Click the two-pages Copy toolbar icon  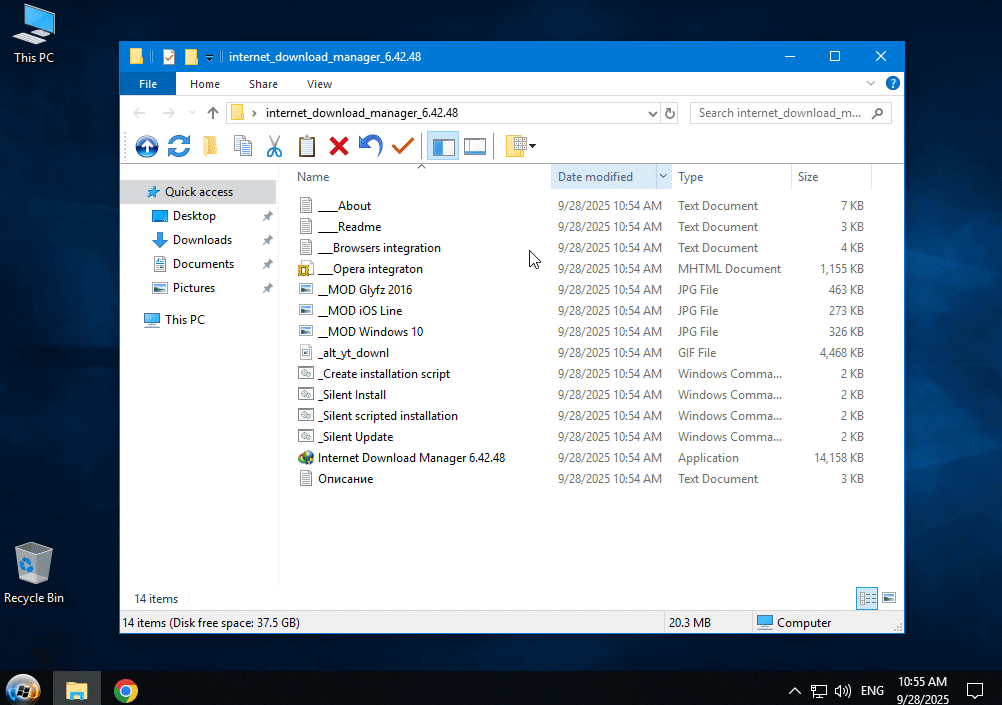pyautogui.click(x=242, y=147)
